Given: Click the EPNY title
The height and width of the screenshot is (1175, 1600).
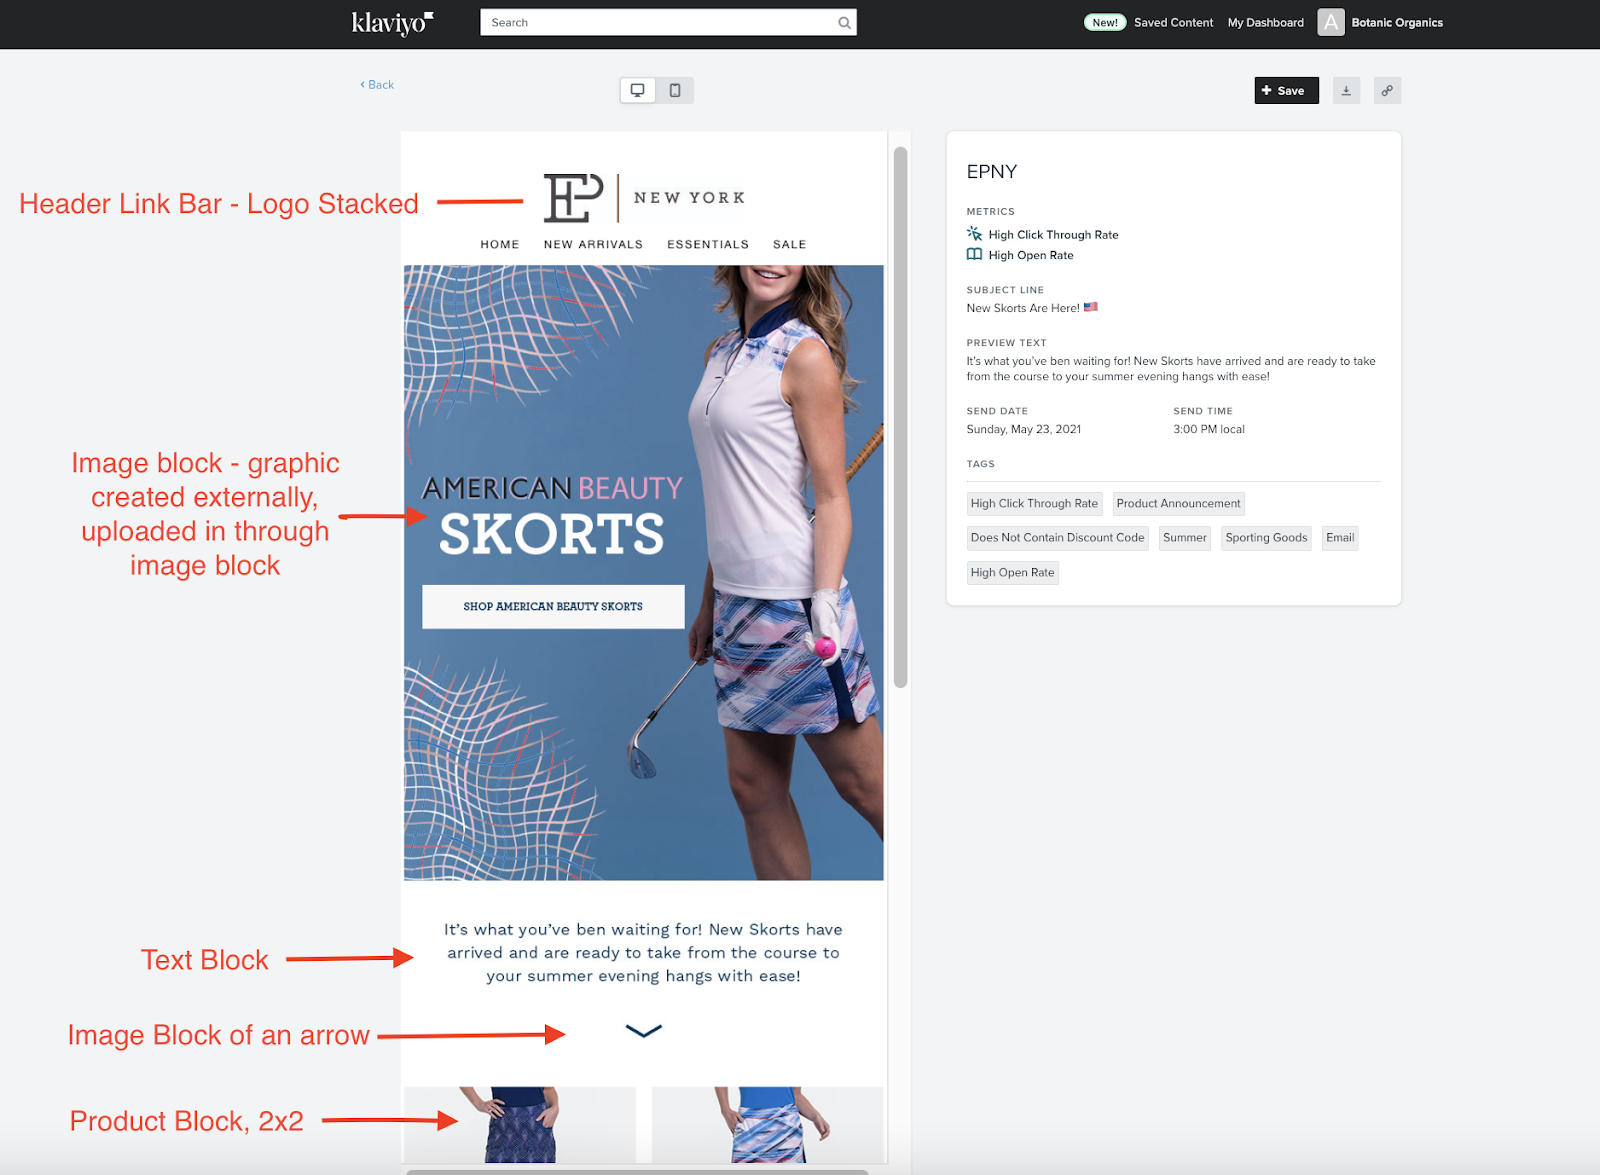Looking at the screenshot, I should click(992, 171).
